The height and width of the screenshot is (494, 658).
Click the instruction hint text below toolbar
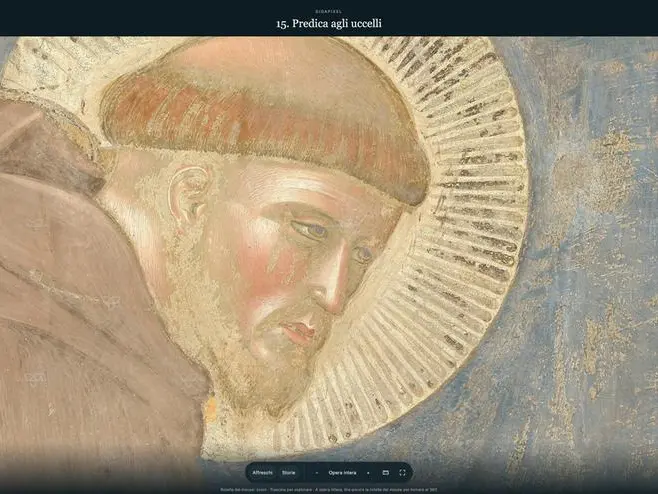(x=329, y=489)
